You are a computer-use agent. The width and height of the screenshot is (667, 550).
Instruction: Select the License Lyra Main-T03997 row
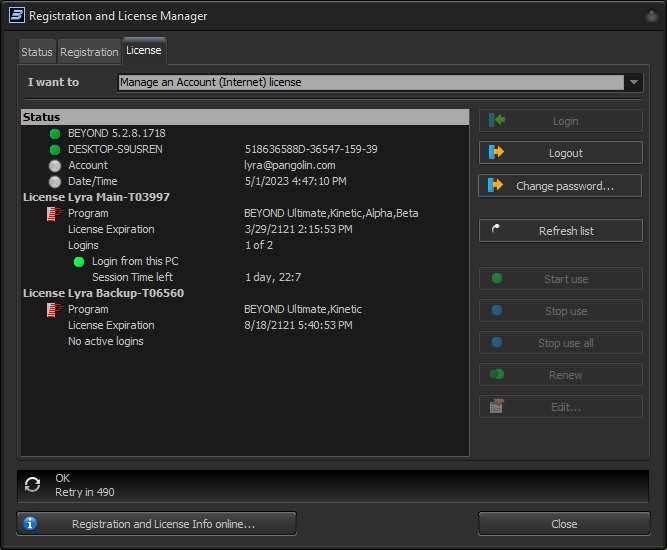(x=96, y=197)
